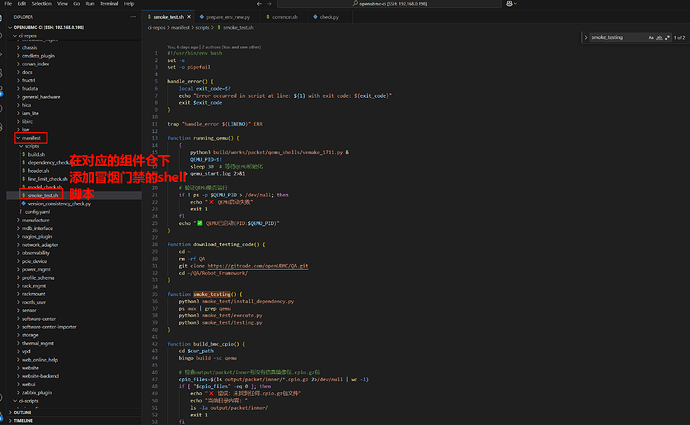Collapse the ci-scripts folder
This screenshot has height=425, width=690.
(29, 401)
